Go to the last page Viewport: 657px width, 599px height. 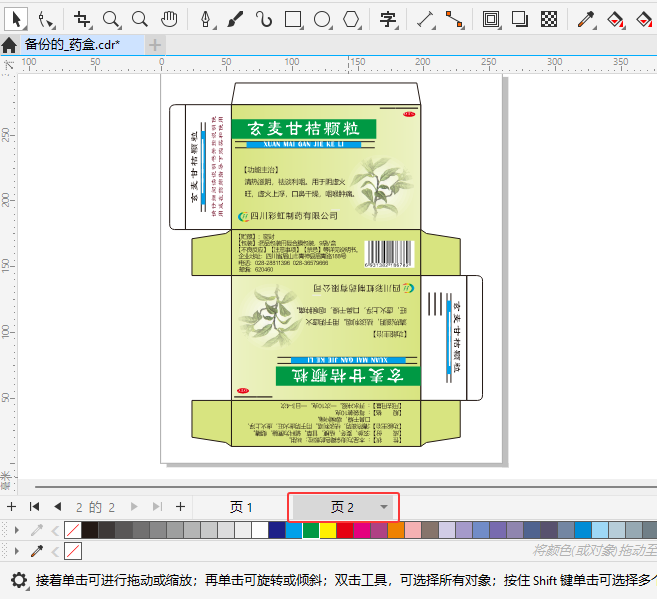(x=157, y=507)
